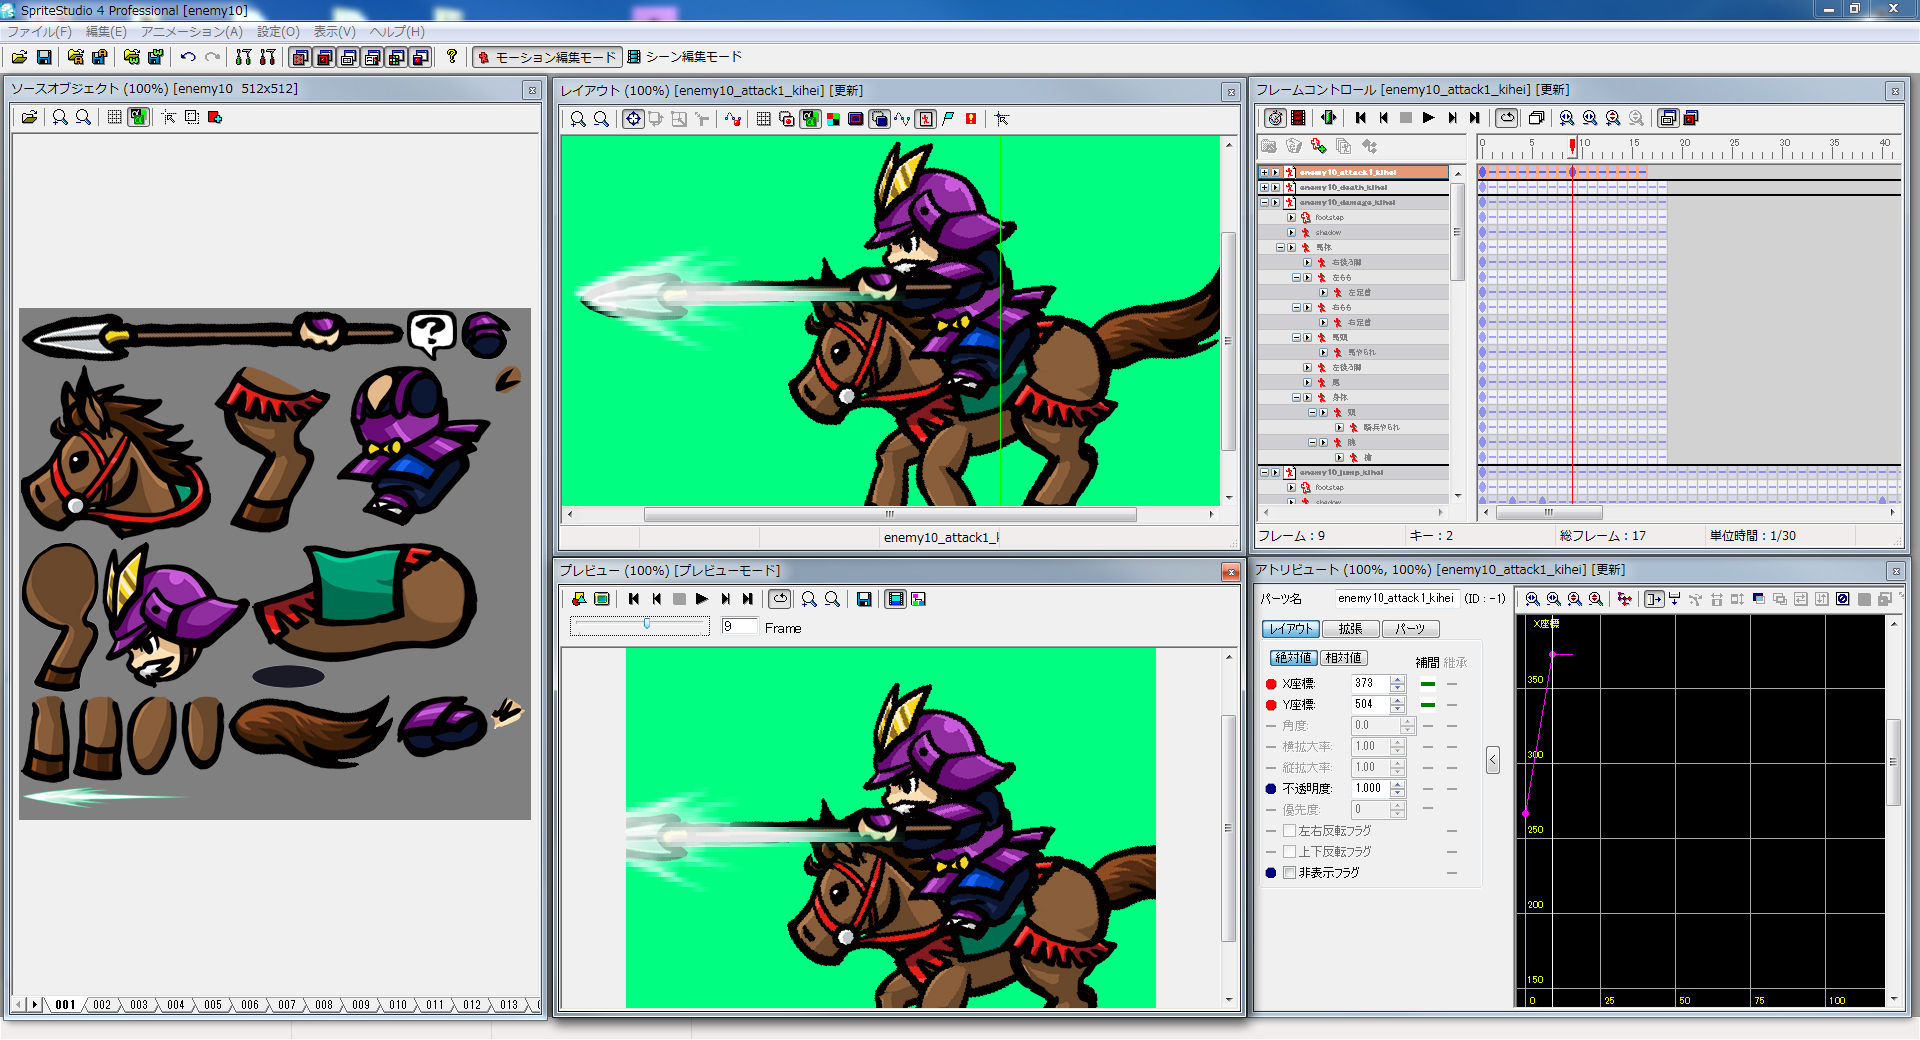Click the X座標 value field
The width and height of the screenshot is (1920, 1040).
pos(1370,684)
